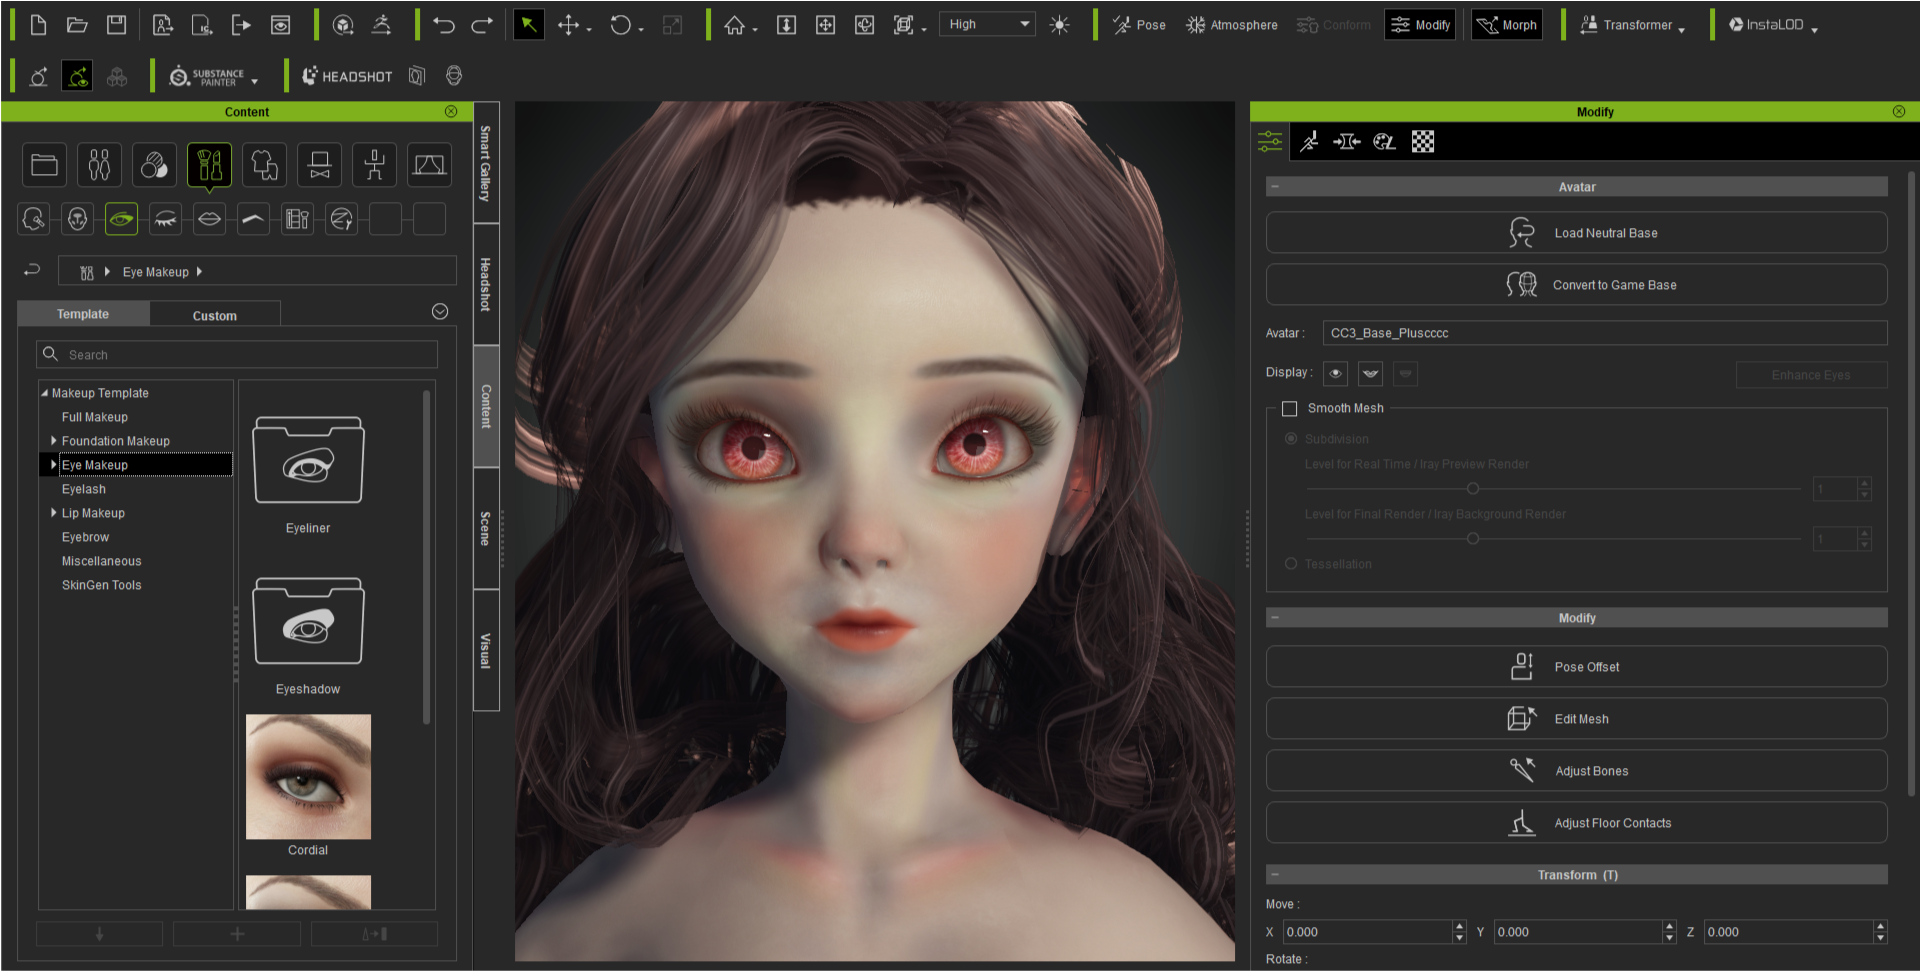This screenshot has width=1921, height=971.
Task: Toggle the Modify panel button in top toolbar
Action: coord(1420,25)
